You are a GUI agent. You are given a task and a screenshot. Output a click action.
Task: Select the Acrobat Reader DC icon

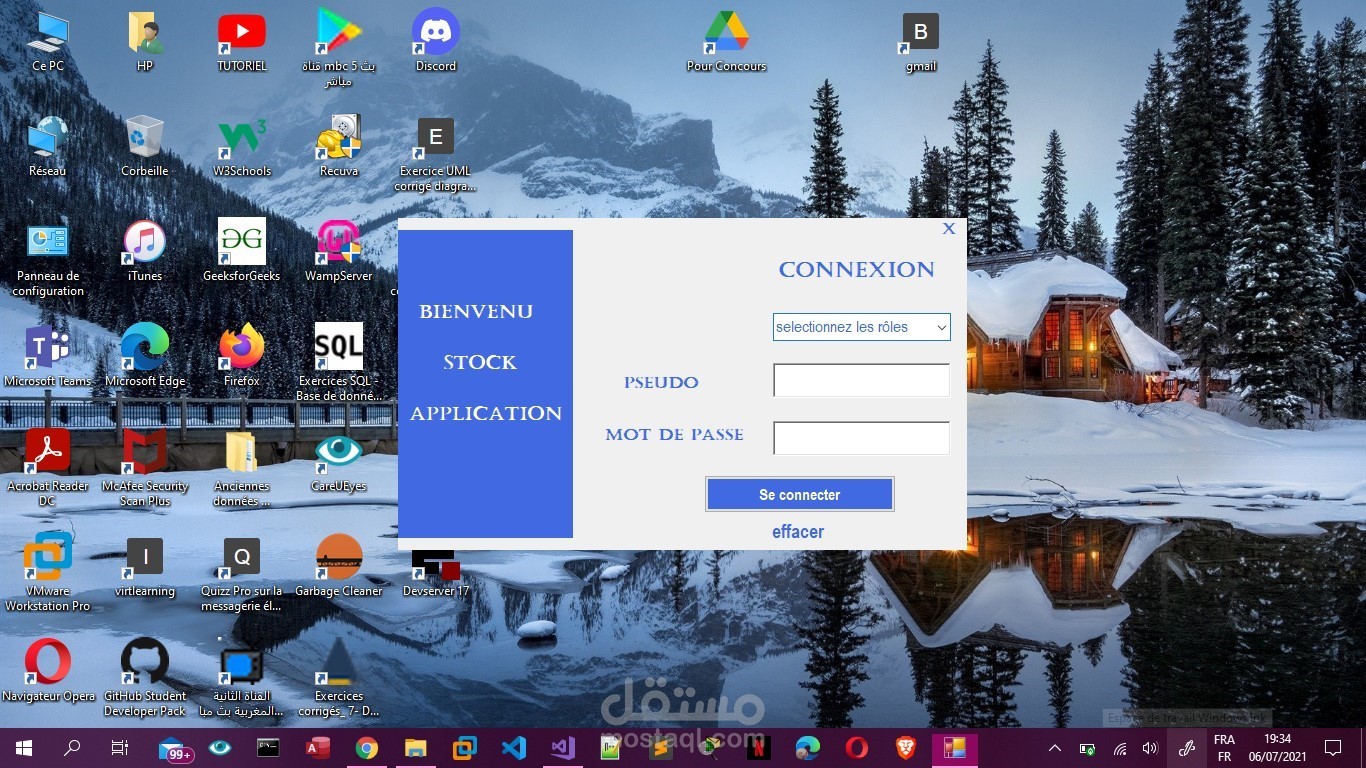[48, 467]
